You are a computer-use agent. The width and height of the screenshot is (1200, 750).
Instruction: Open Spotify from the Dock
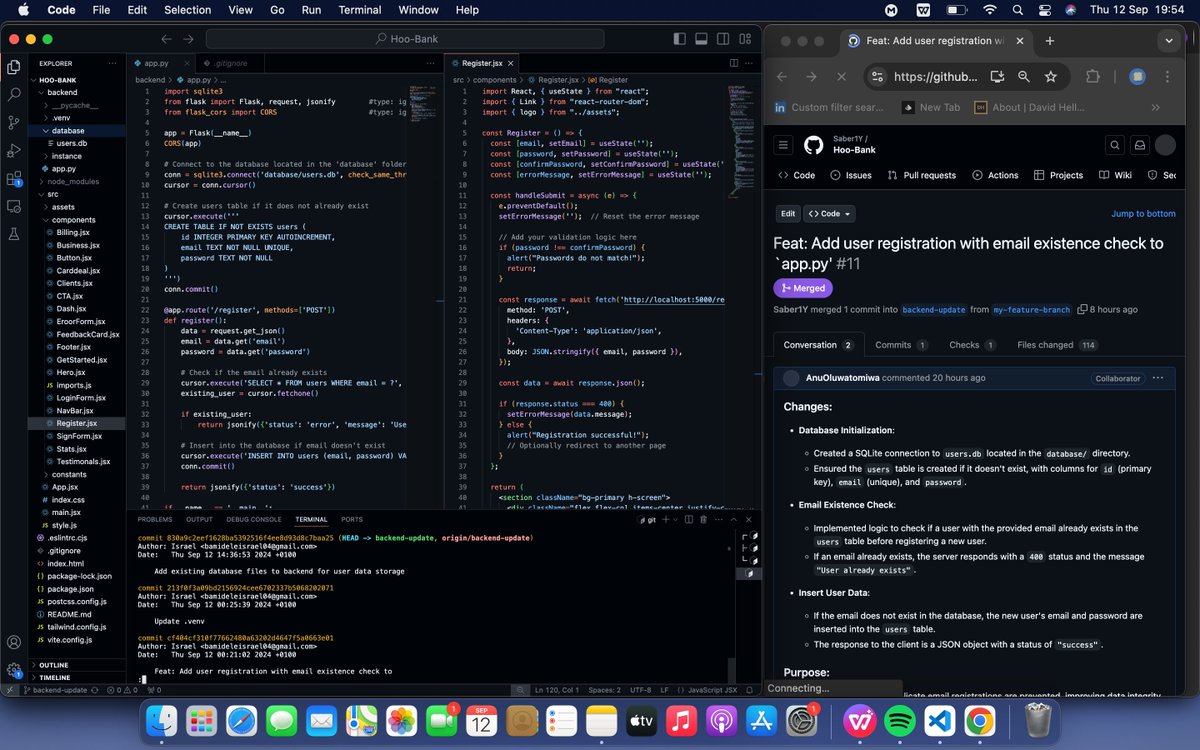point(900,720)
